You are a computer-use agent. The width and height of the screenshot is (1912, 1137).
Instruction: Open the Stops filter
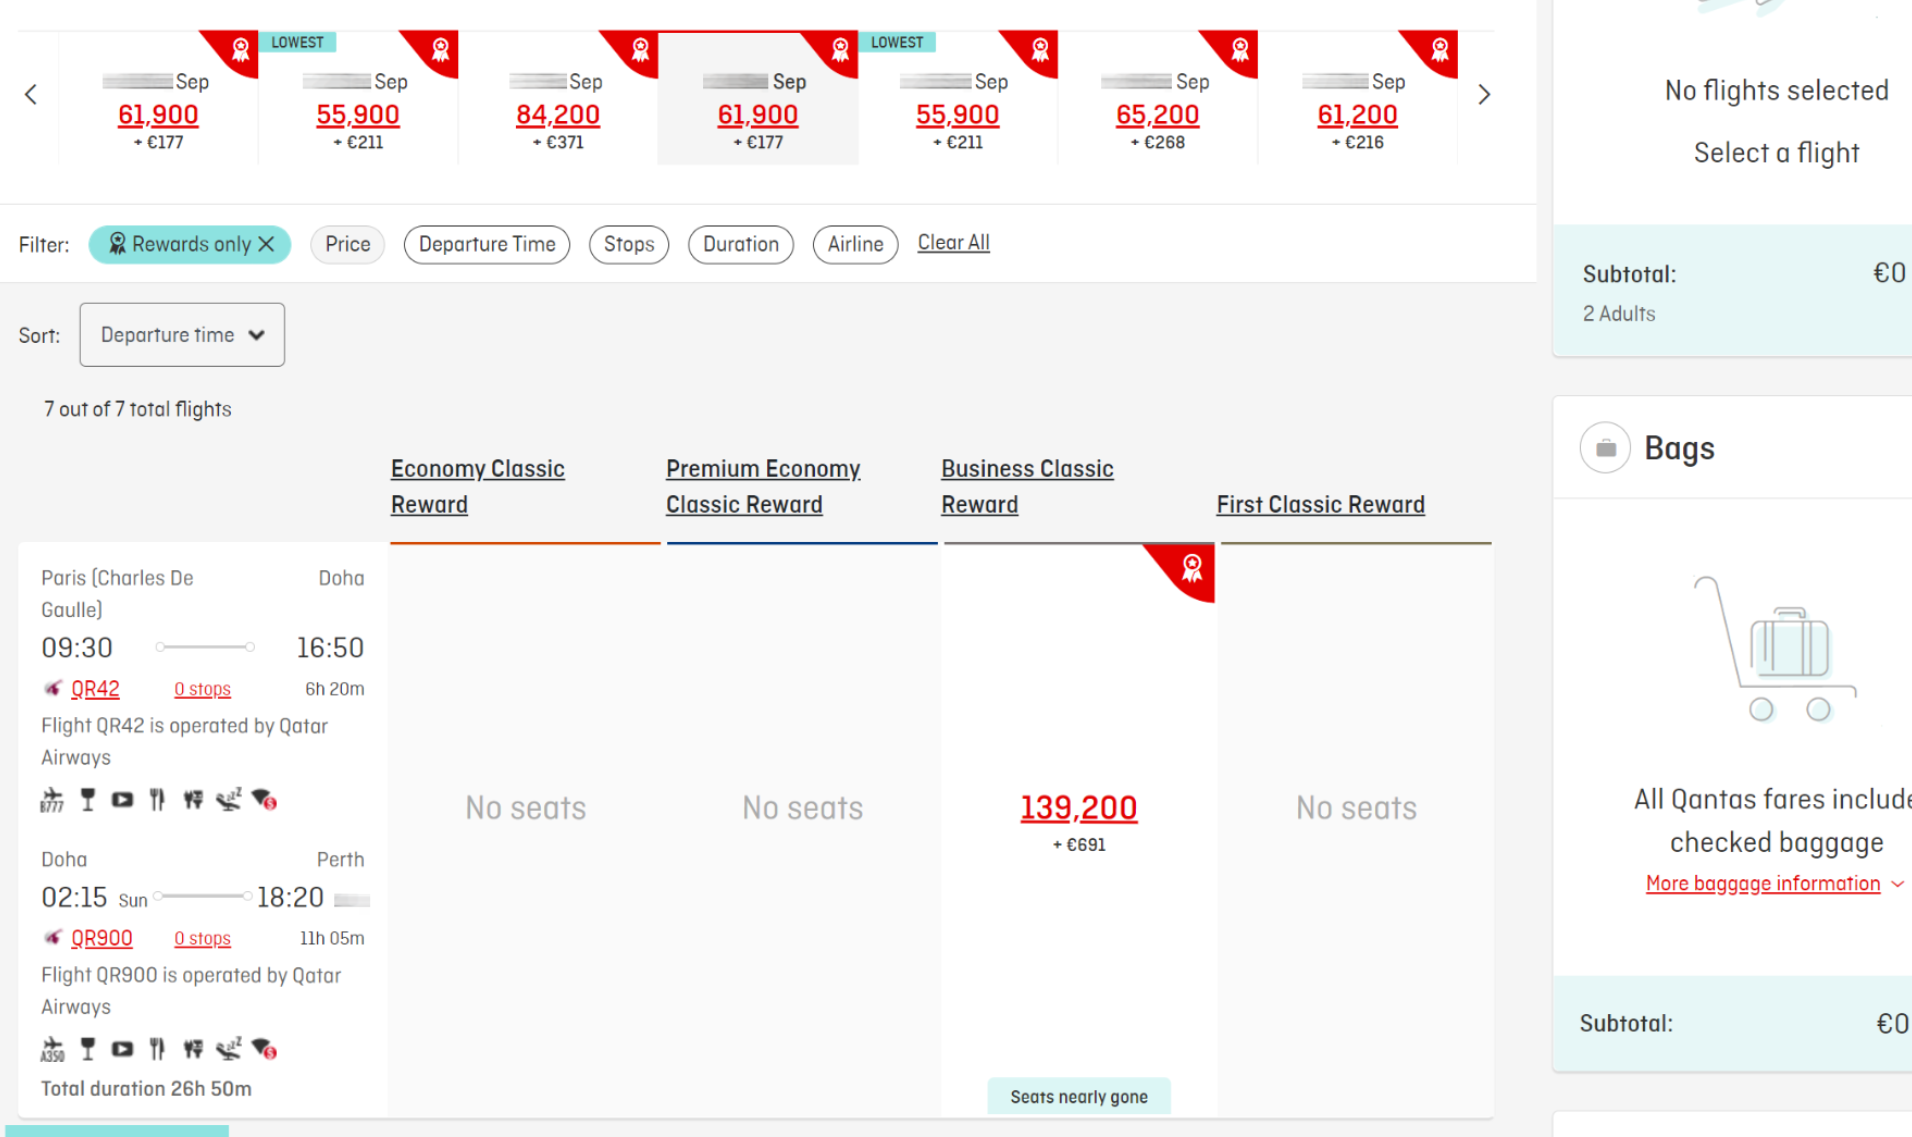[x=629, y=244]
